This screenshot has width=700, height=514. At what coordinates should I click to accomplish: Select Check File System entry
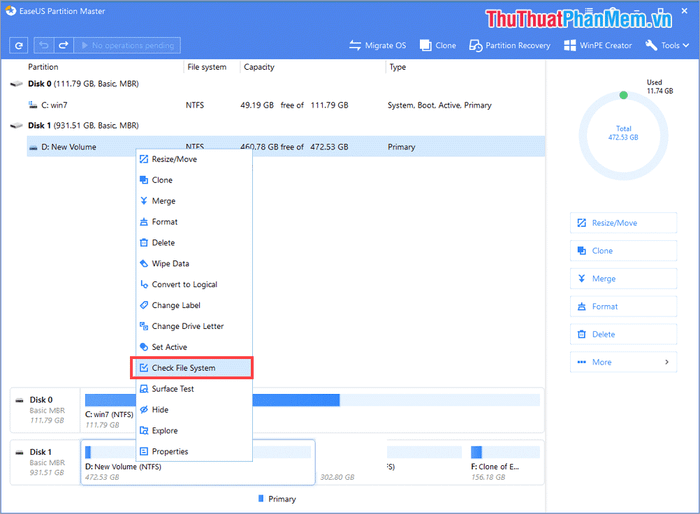pyautogui.click(x=192, y=368)
